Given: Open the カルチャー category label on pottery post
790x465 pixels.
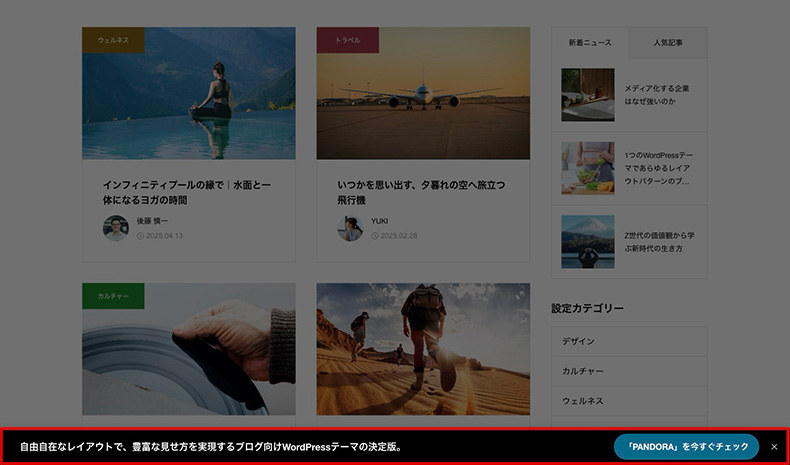Looking at the screenshot, I should [113, 296].
